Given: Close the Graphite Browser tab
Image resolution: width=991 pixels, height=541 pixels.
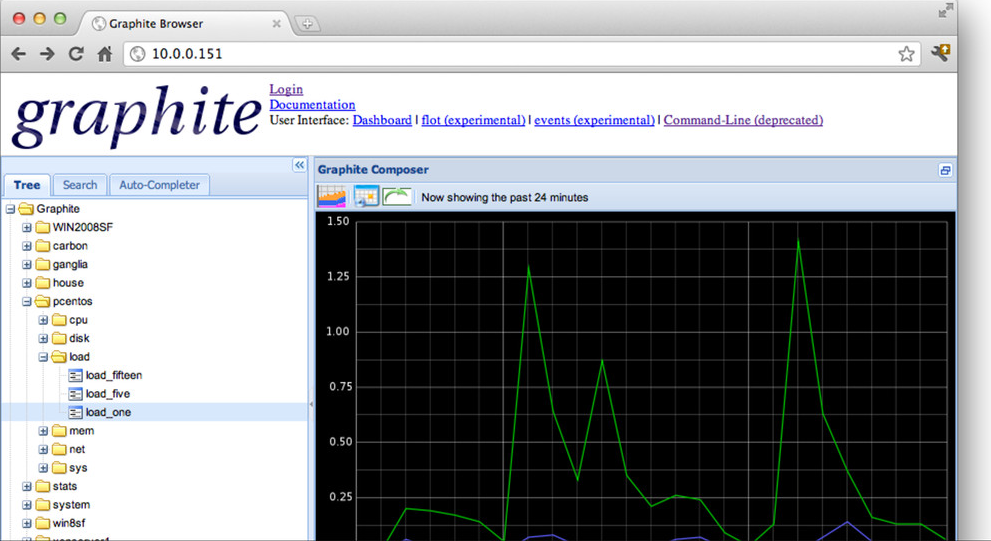Looking at the screenshot, I should 276,23.
